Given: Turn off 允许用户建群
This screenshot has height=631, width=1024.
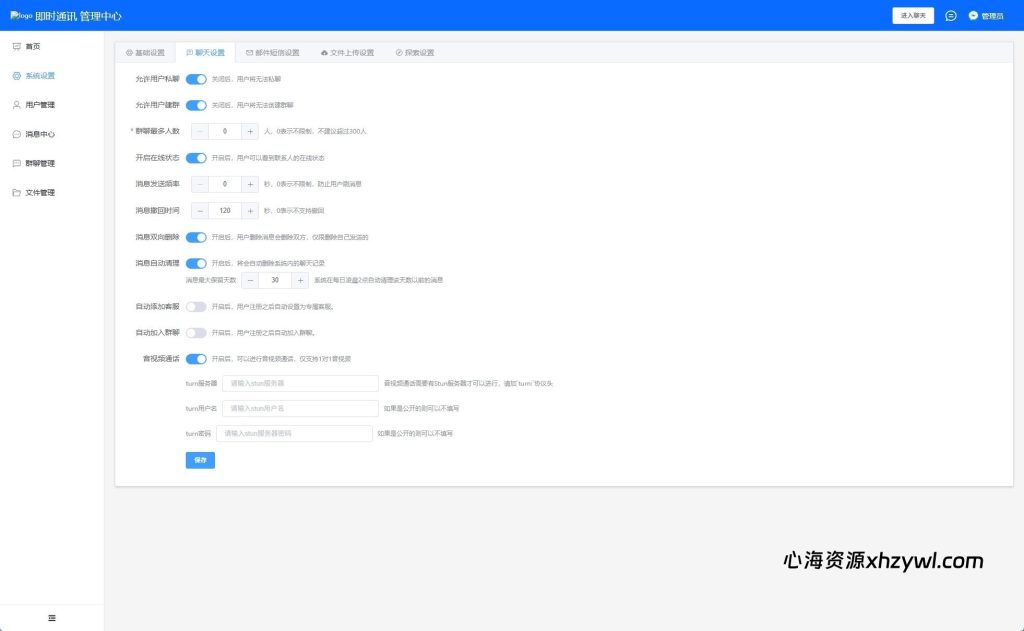Looking at the screenshot, I should click(196, 104).
